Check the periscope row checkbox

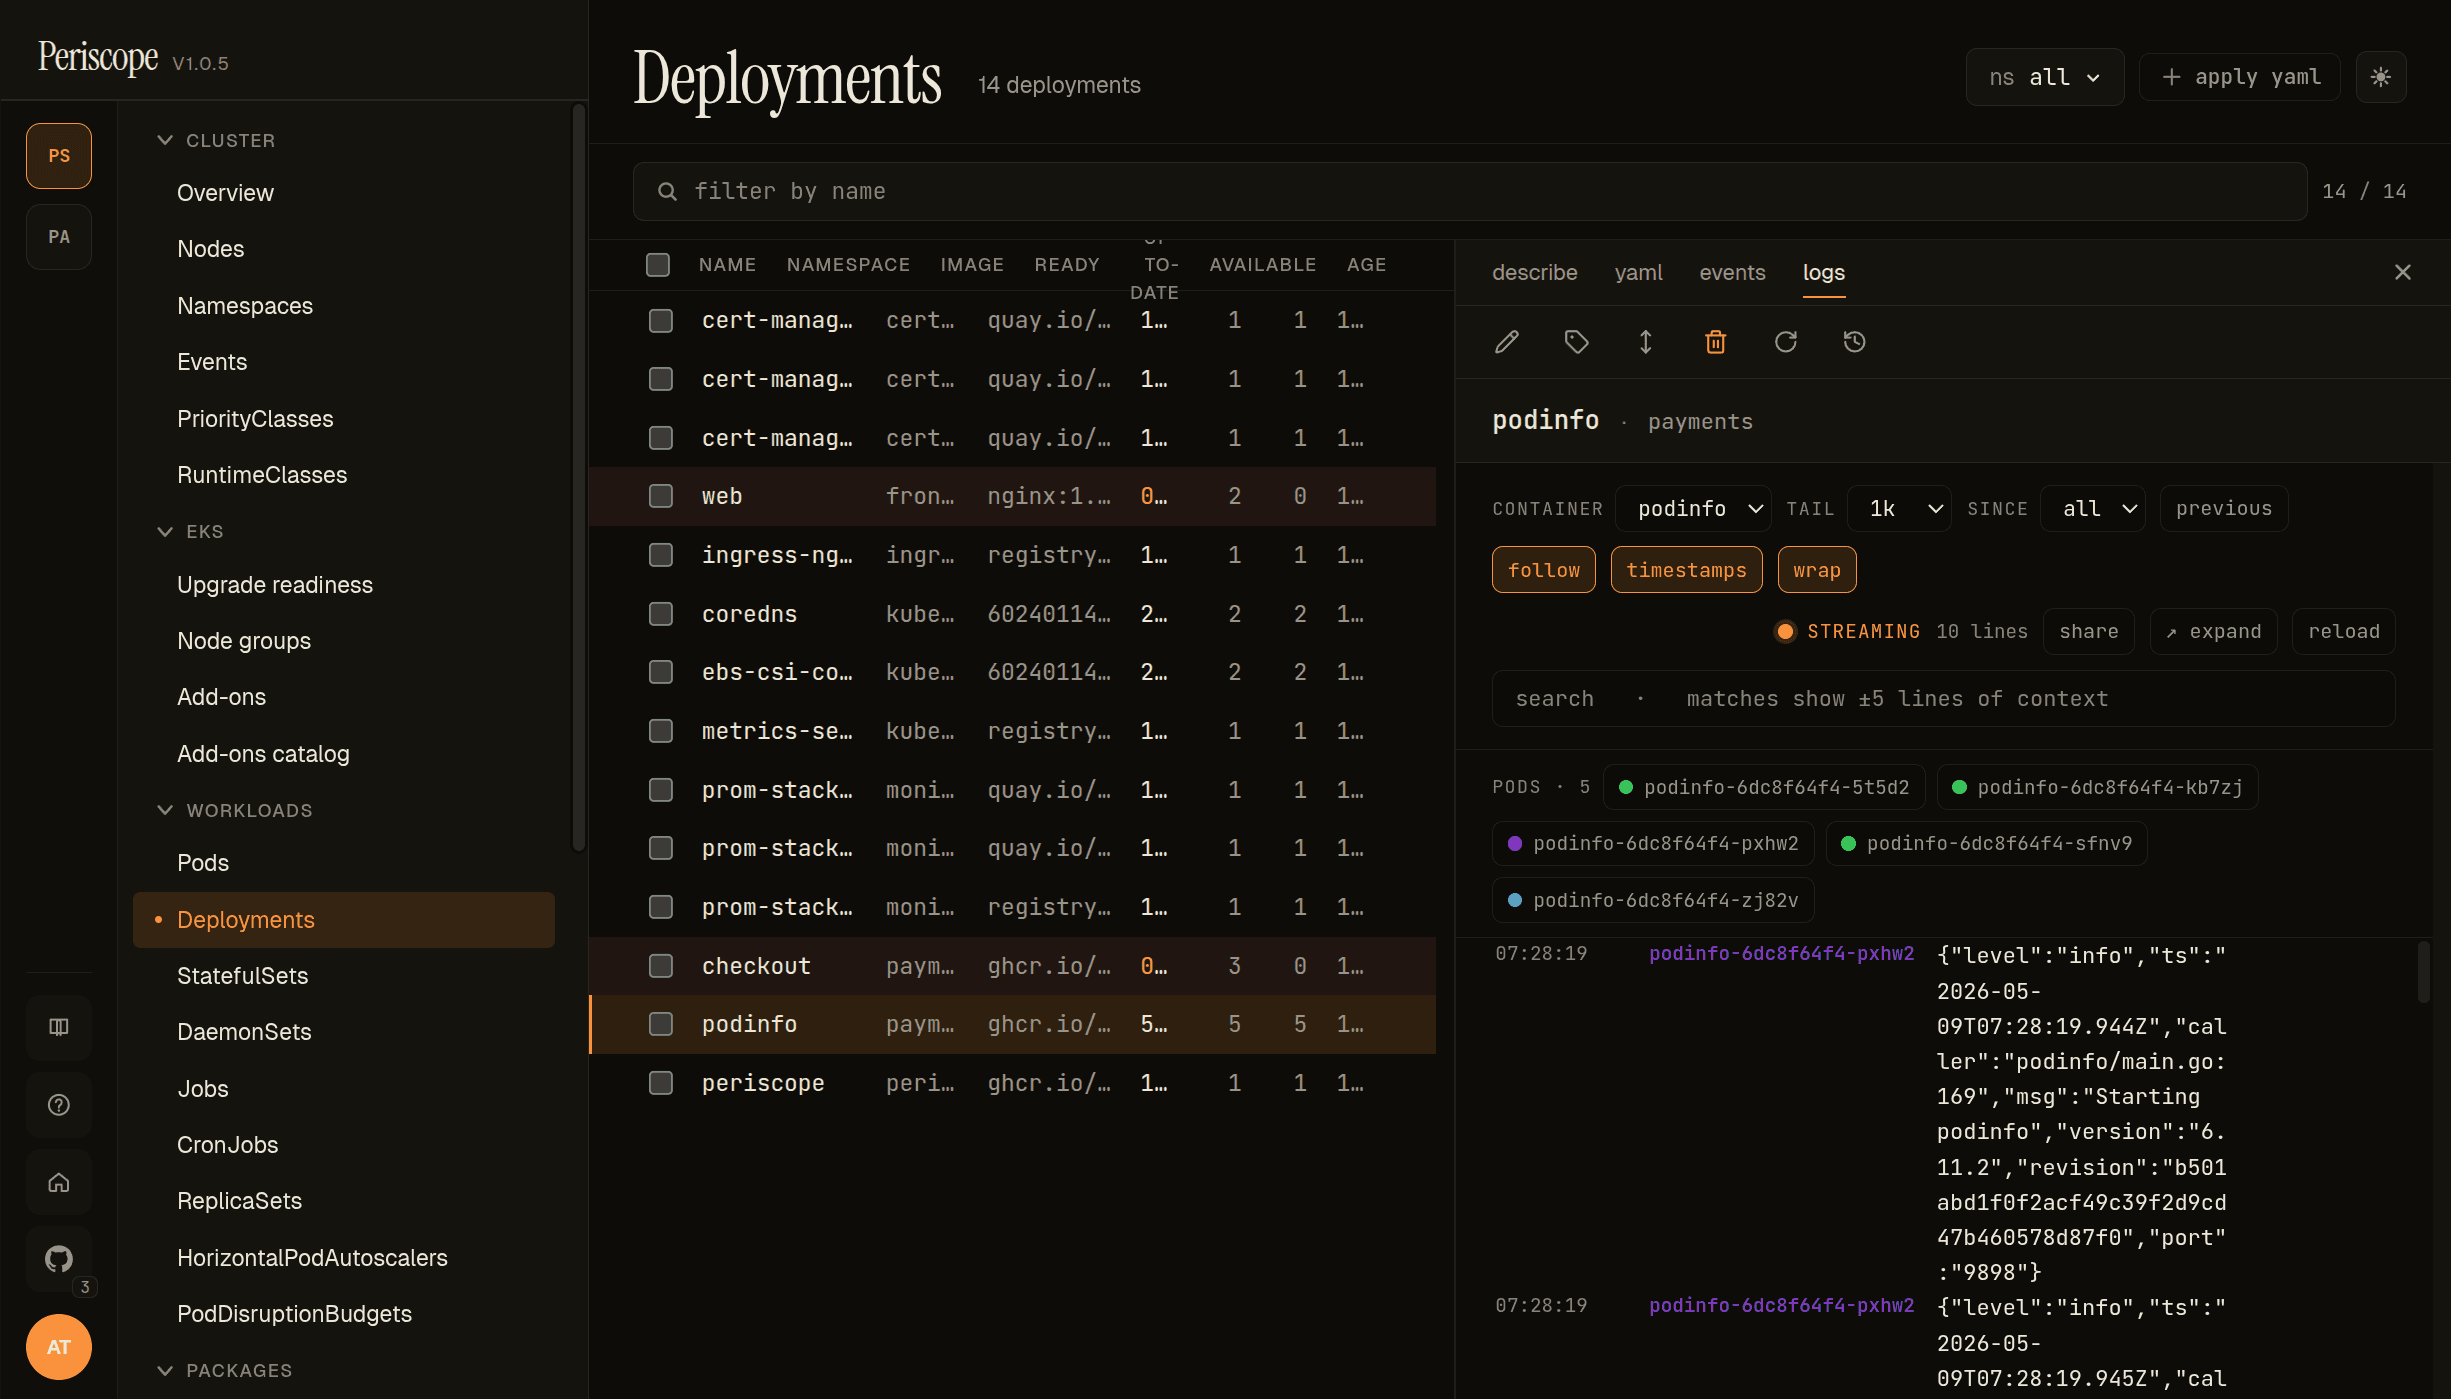tap(660, 1083)
